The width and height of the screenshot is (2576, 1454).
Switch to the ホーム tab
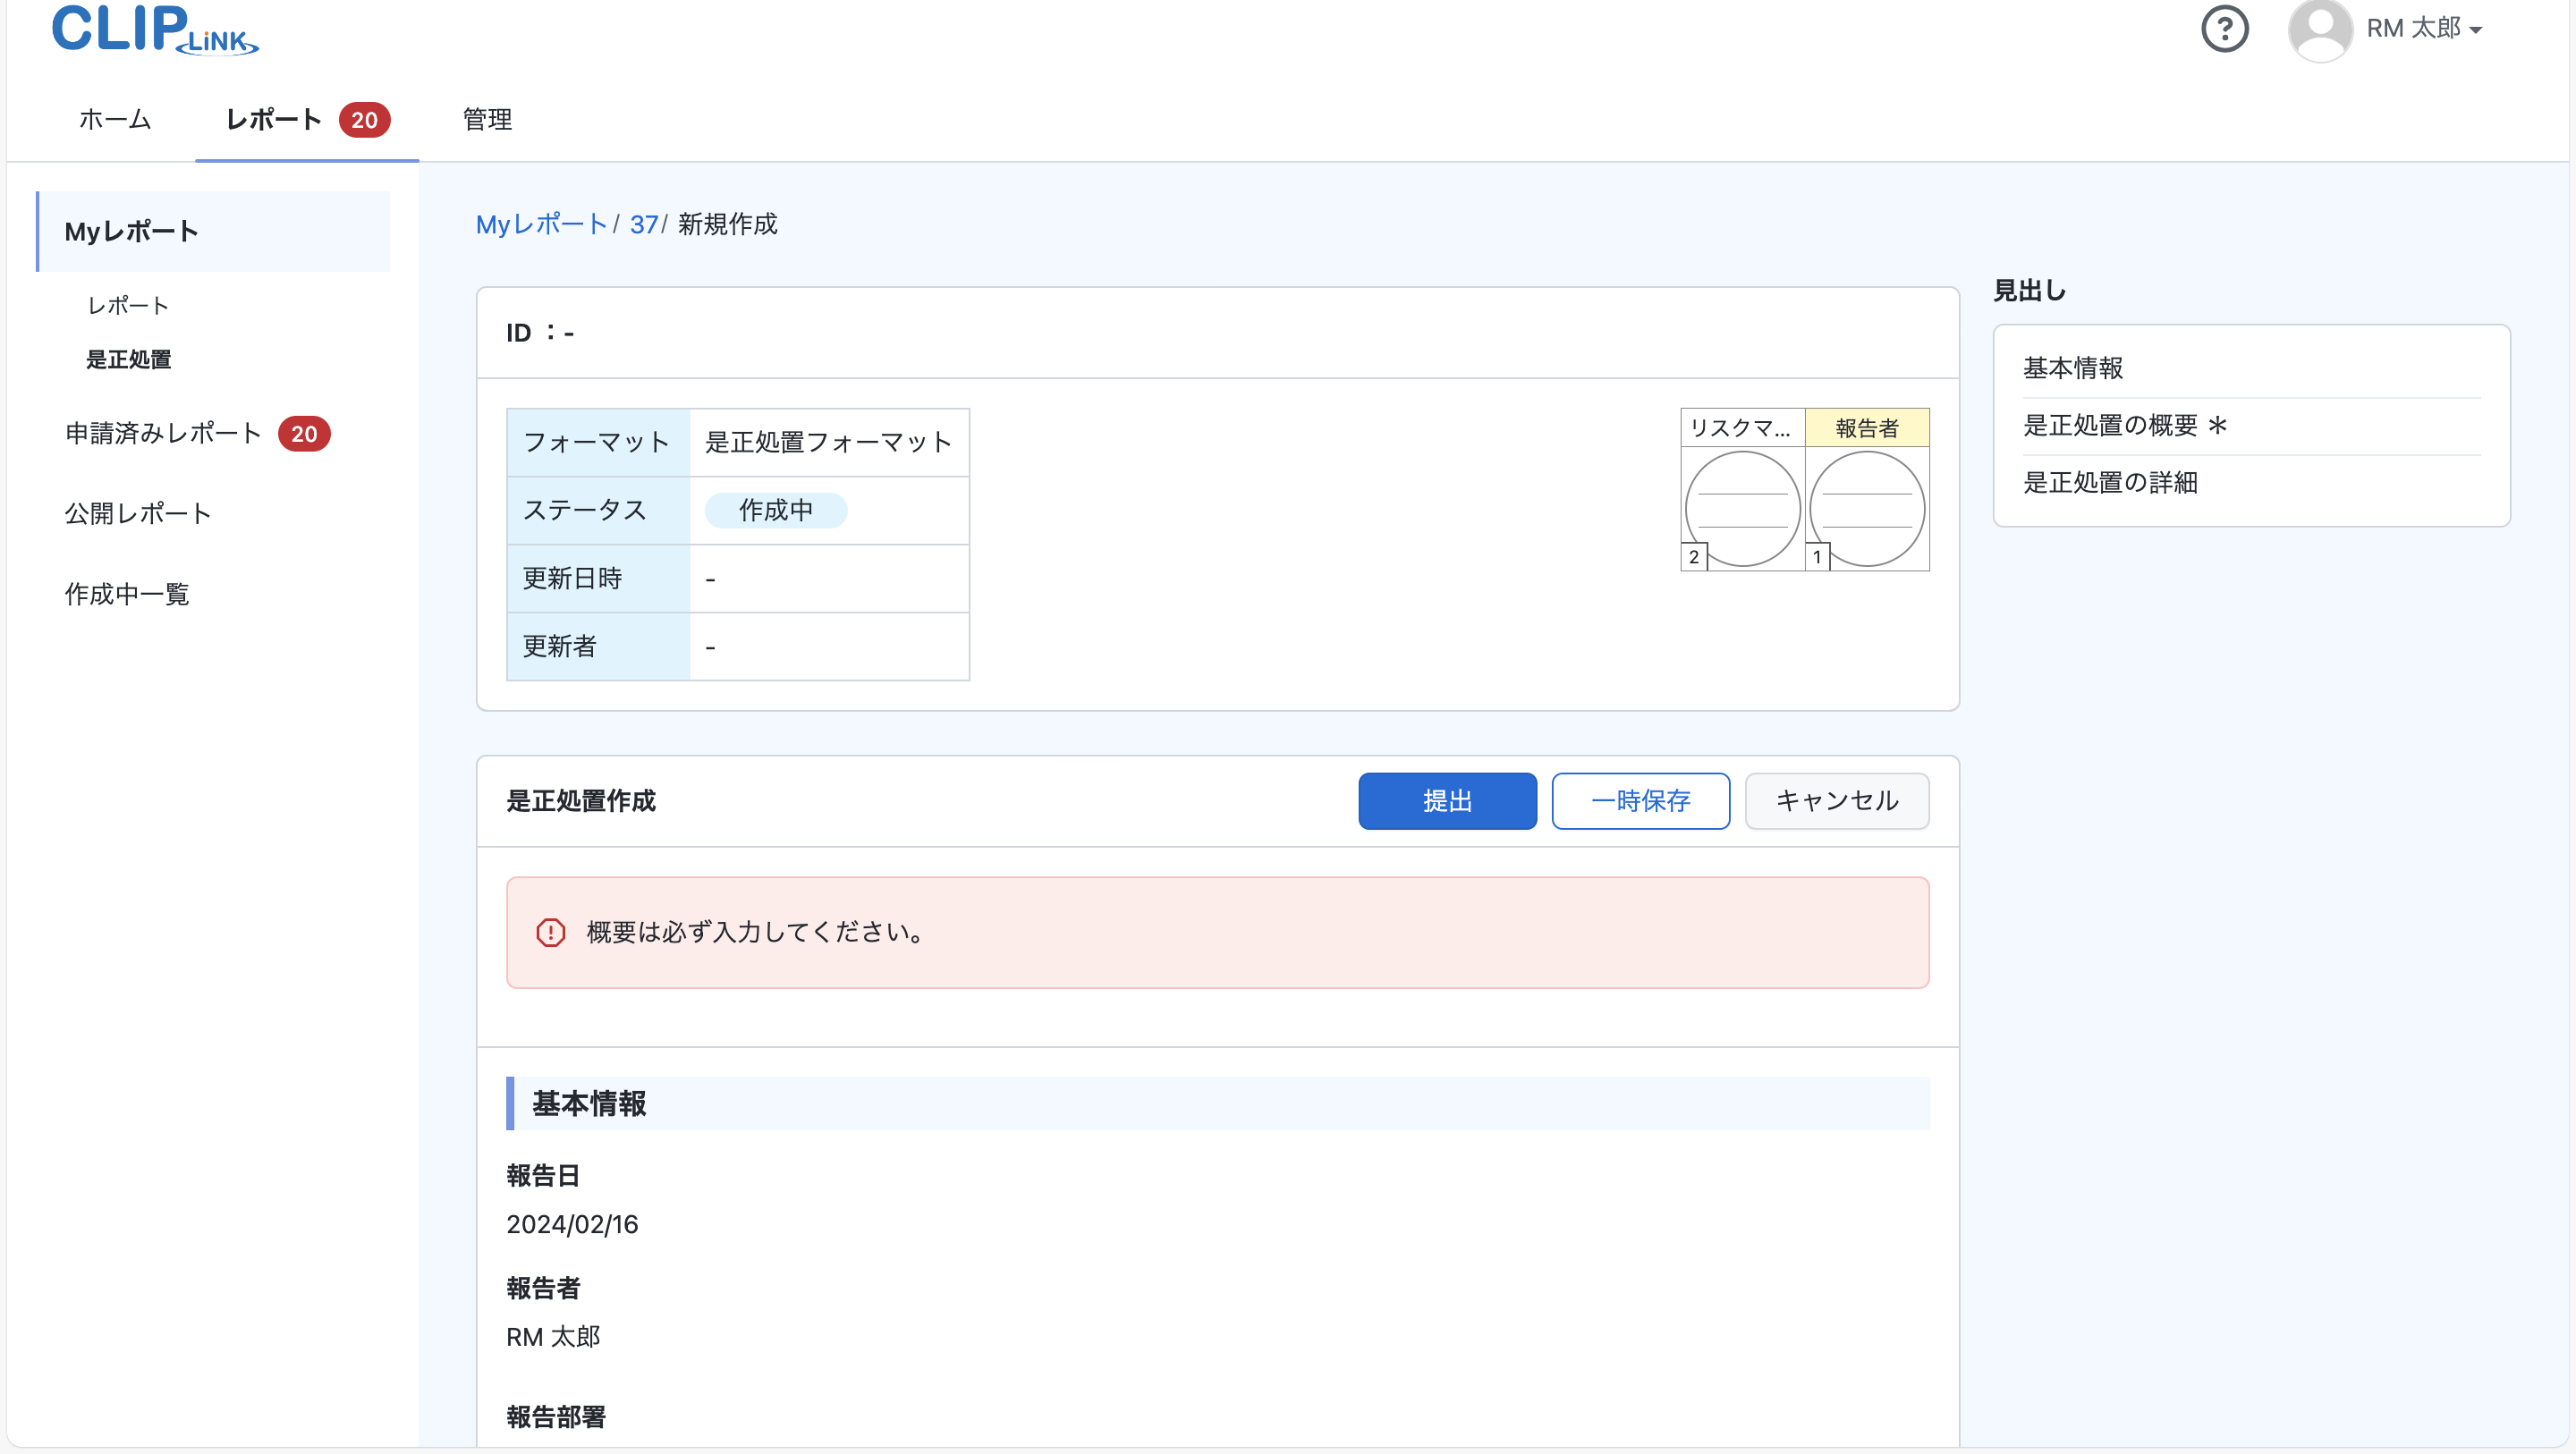tap(114, 120)
